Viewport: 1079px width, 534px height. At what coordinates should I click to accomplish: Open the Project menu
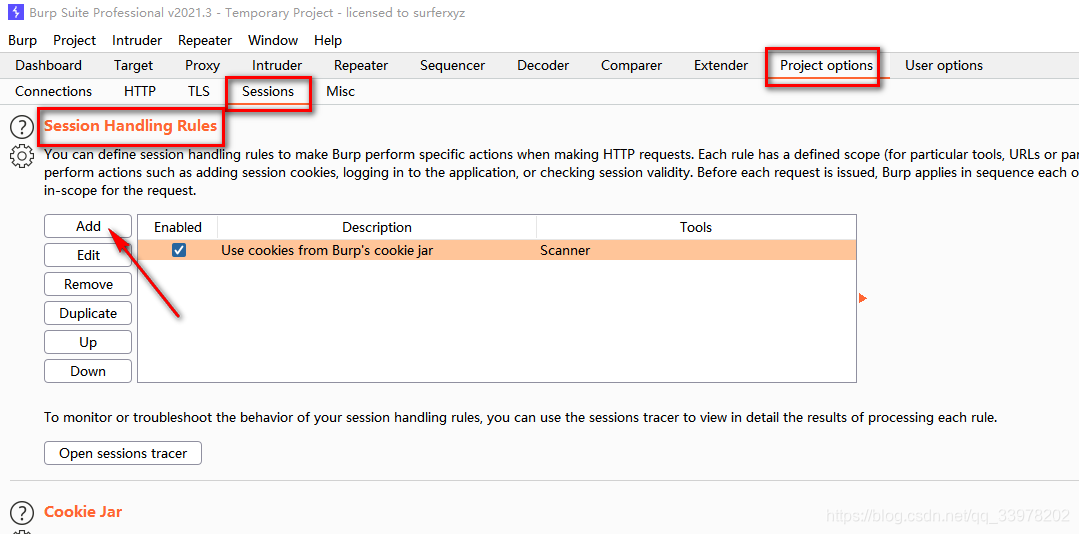(x=74, y=41)
